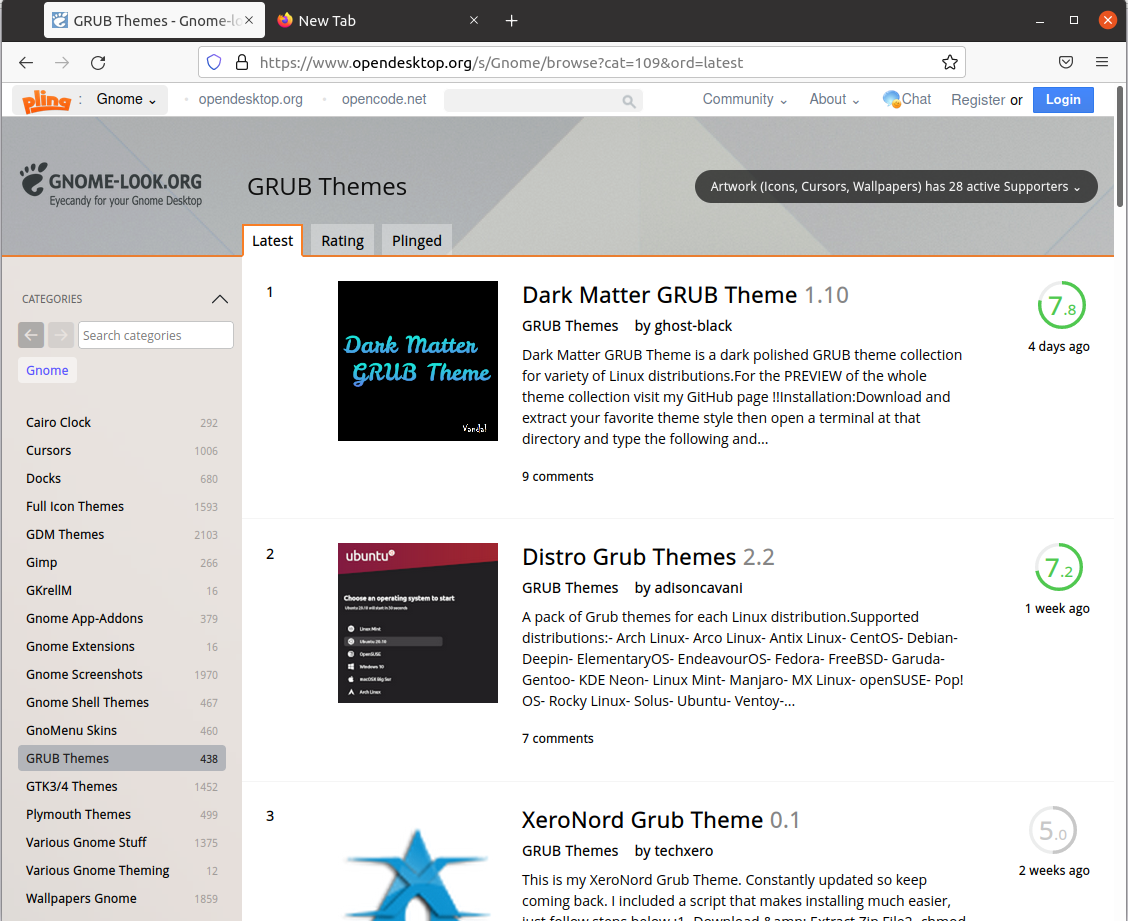1128x921 pixels.
Task: Click the search magnifier in the site search bar
Action: [x=628, y=101]
